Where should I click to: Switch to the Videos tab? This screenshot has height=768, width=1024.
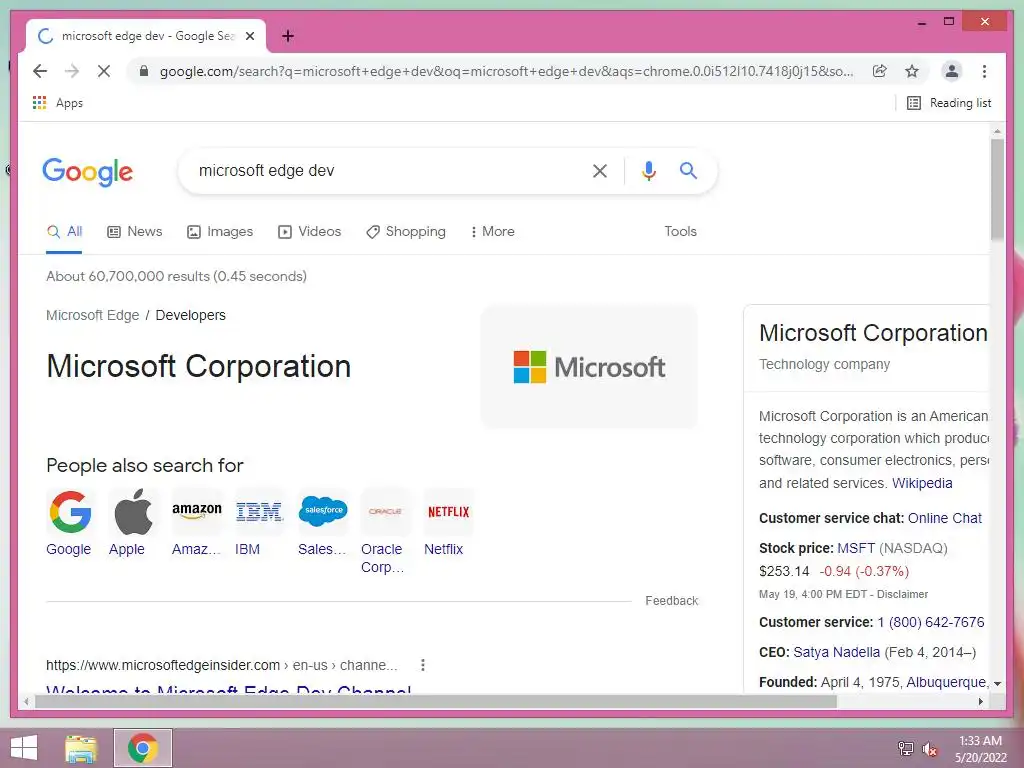pyautogui.click(x=310, y=232)
